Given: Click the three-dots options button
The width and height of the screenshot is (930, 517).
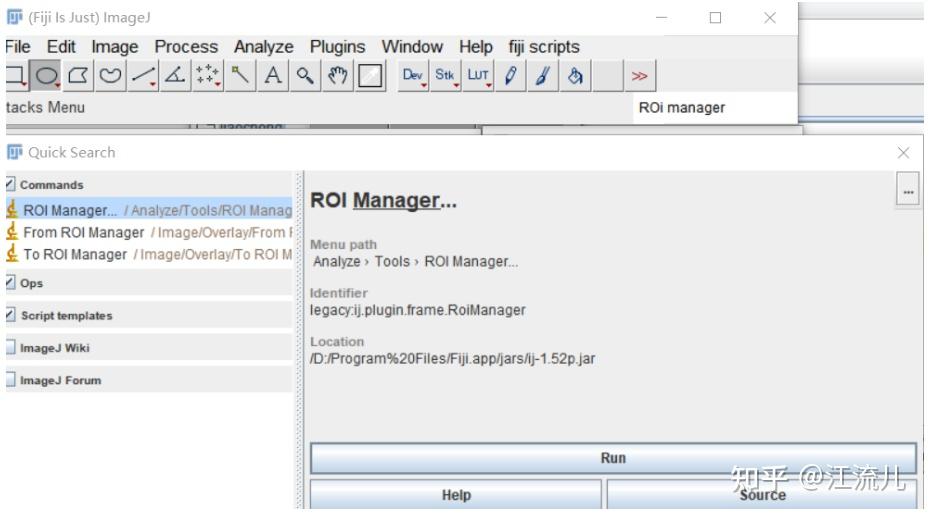Looking at the screenshot, I should [x=908, y=191].
